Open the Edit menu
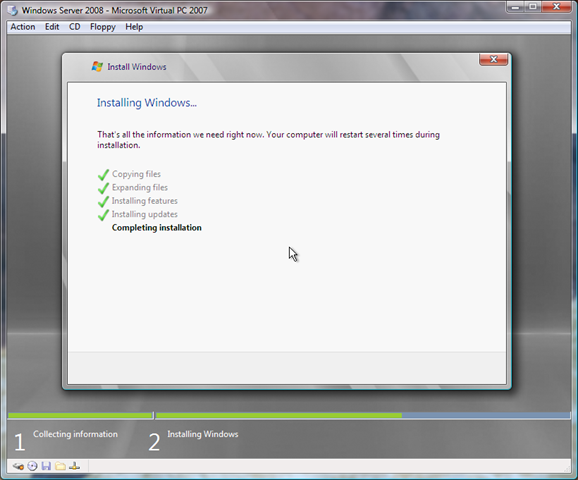This screenshot has height=480, width=578. 52,27
